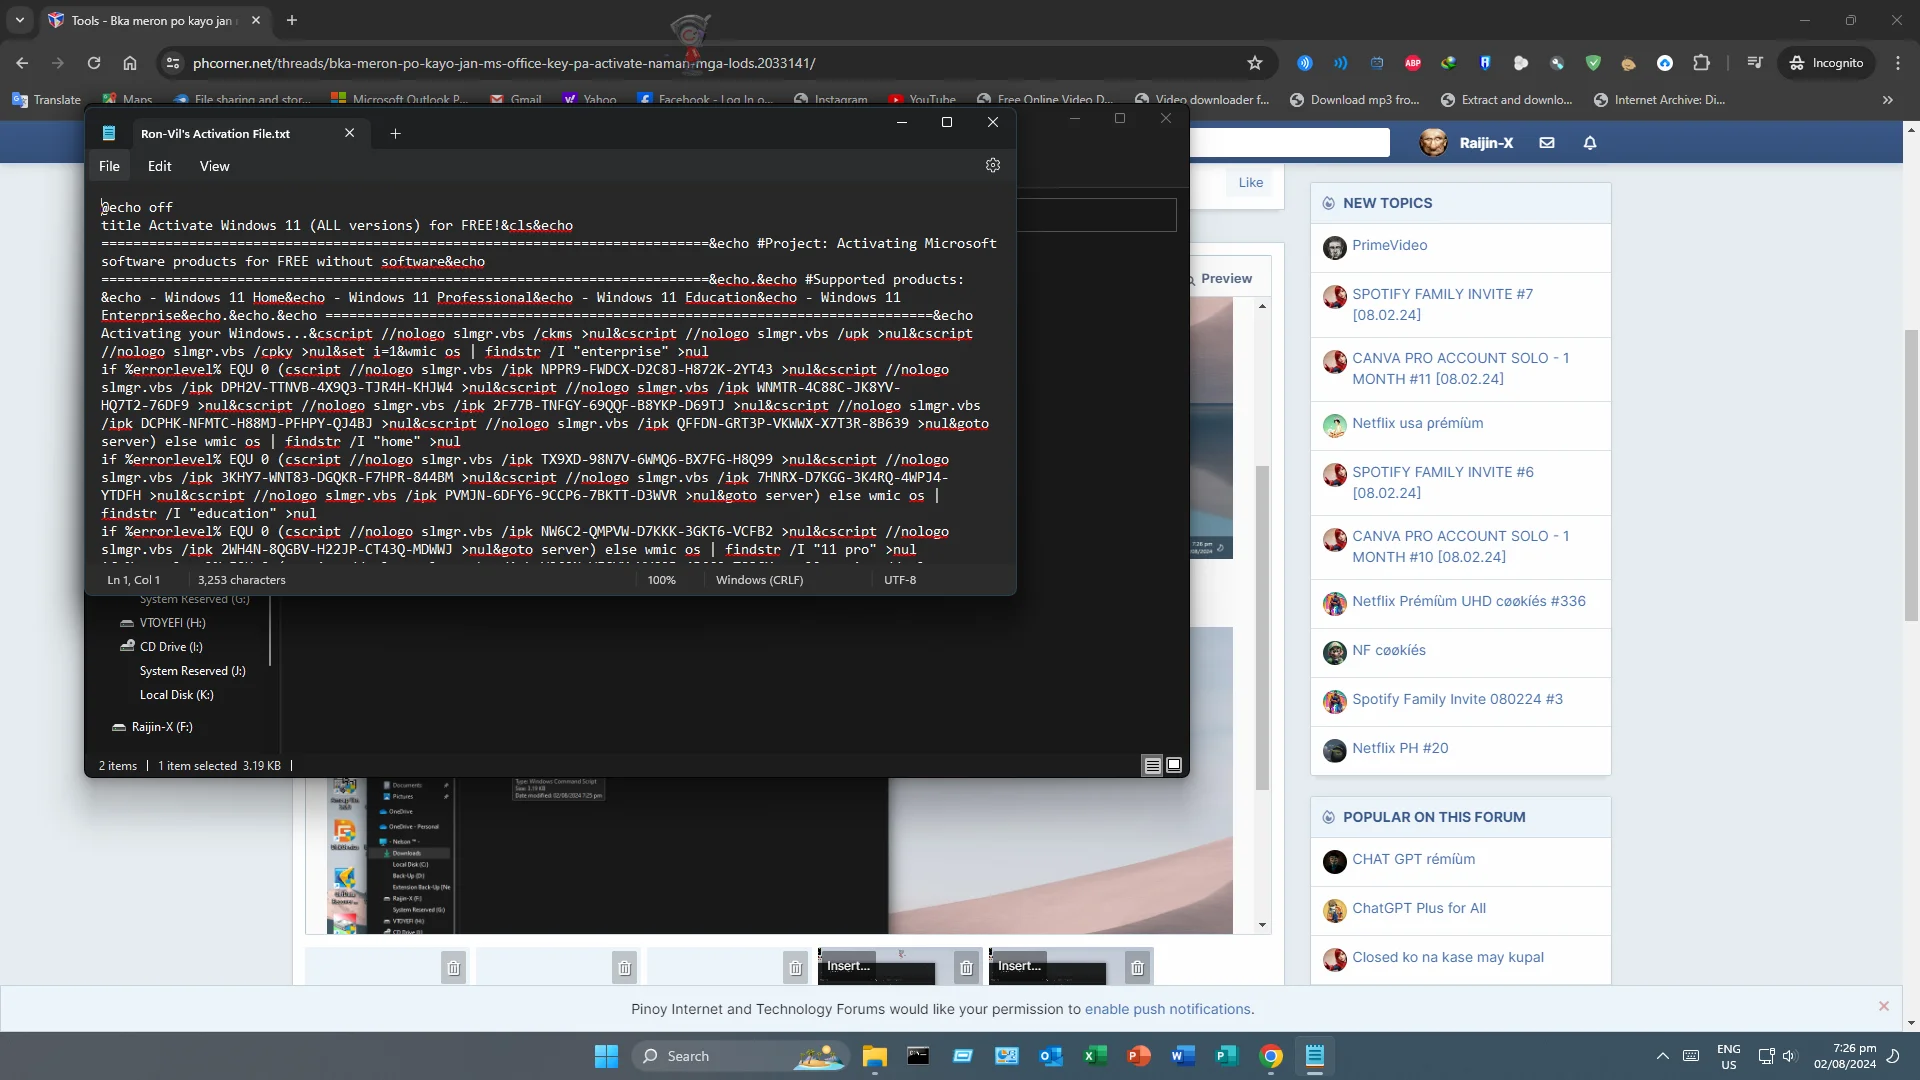Click the Like link on post

tap(1250, 182)
